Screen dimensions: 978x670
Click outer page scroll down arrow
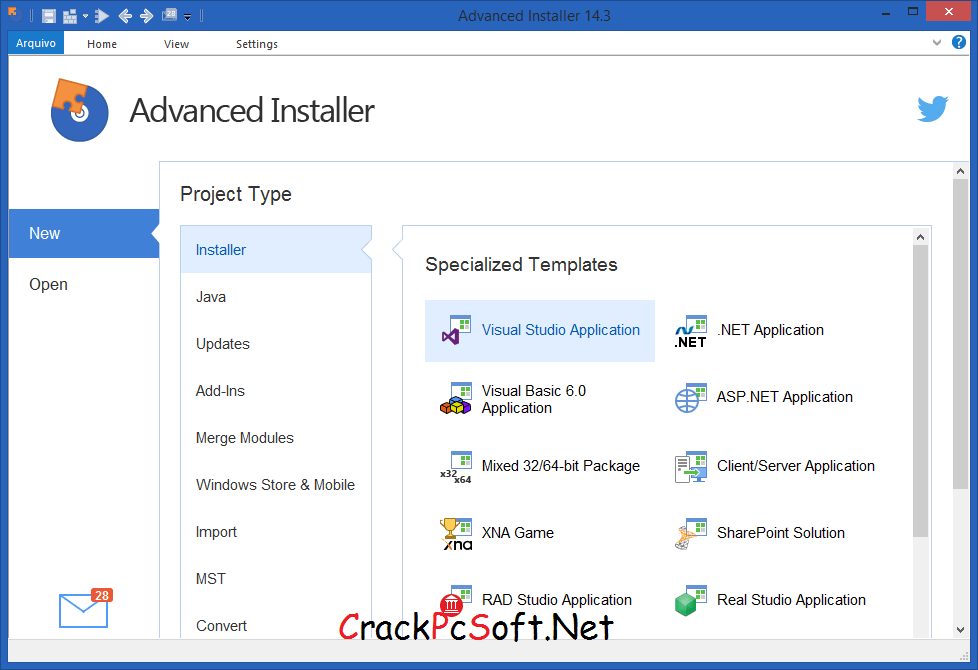point(961,630)
